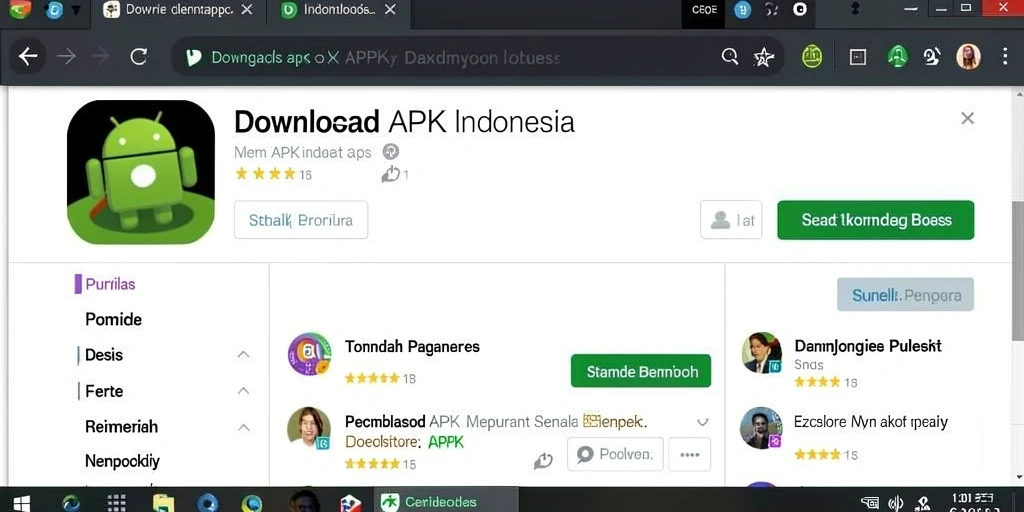
Task: Select Desis in the sidebar
Action: tap(104, 355)
